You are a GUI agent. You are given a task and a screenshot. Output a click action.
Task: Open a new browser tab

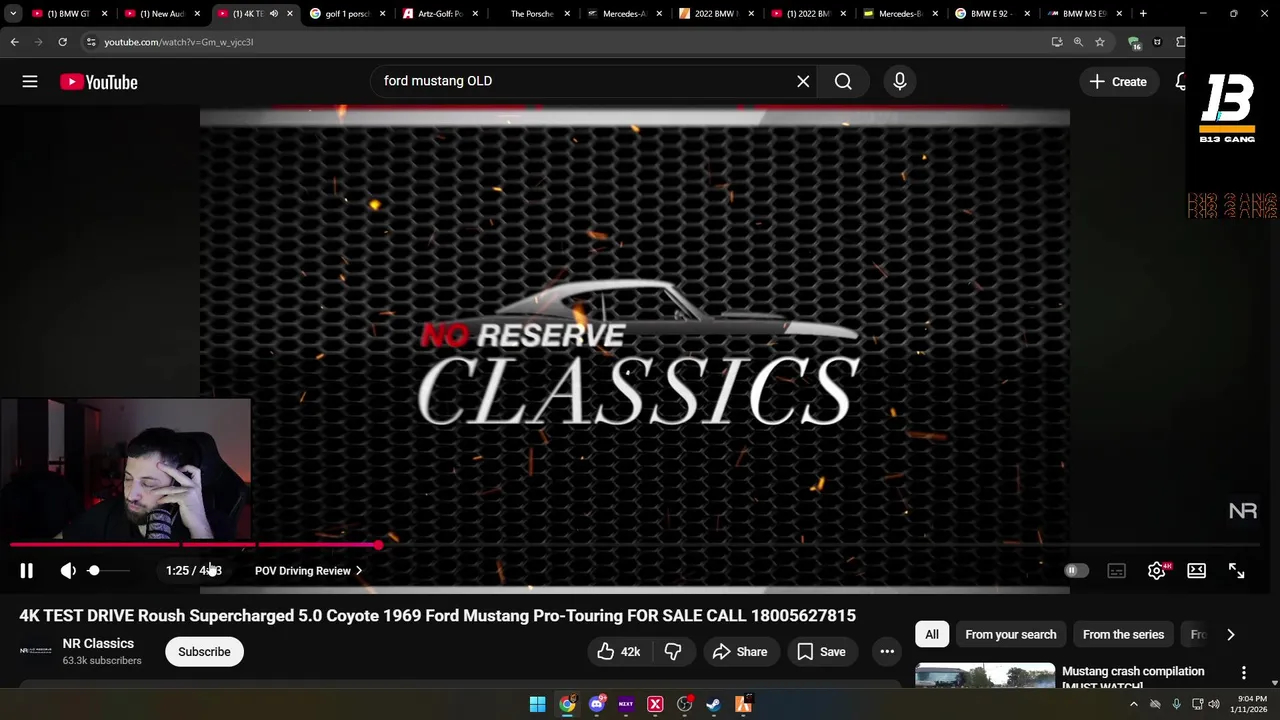(1143, 14)
